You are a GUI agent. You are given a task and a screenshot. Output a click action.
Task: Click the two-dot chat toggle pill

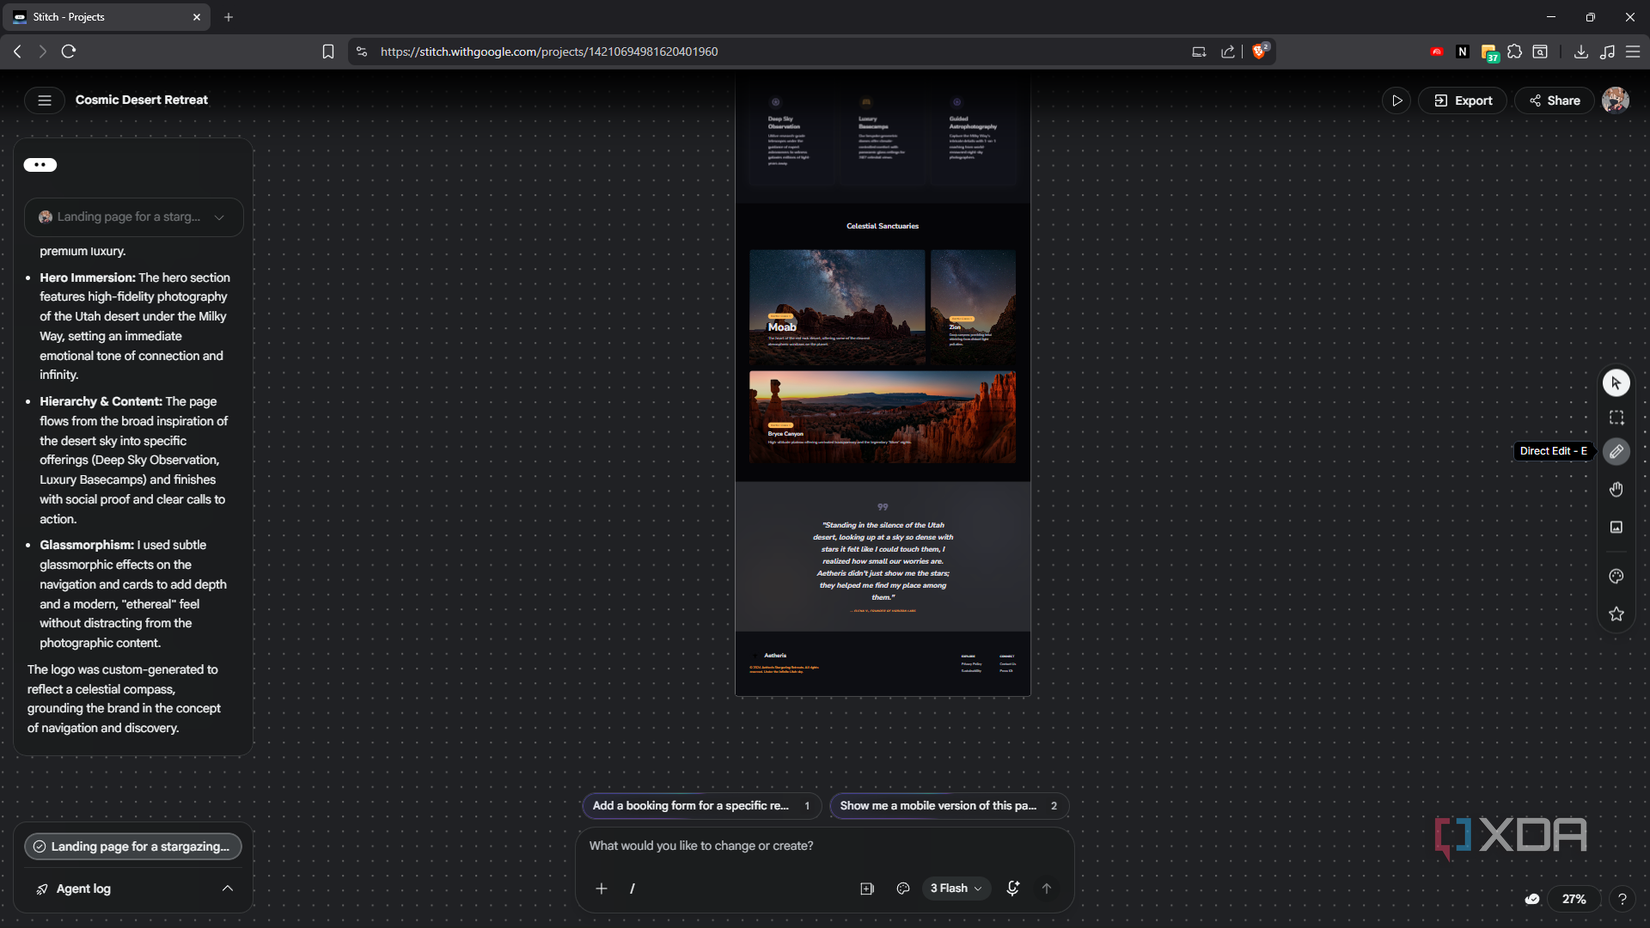(x=40, y=165)
